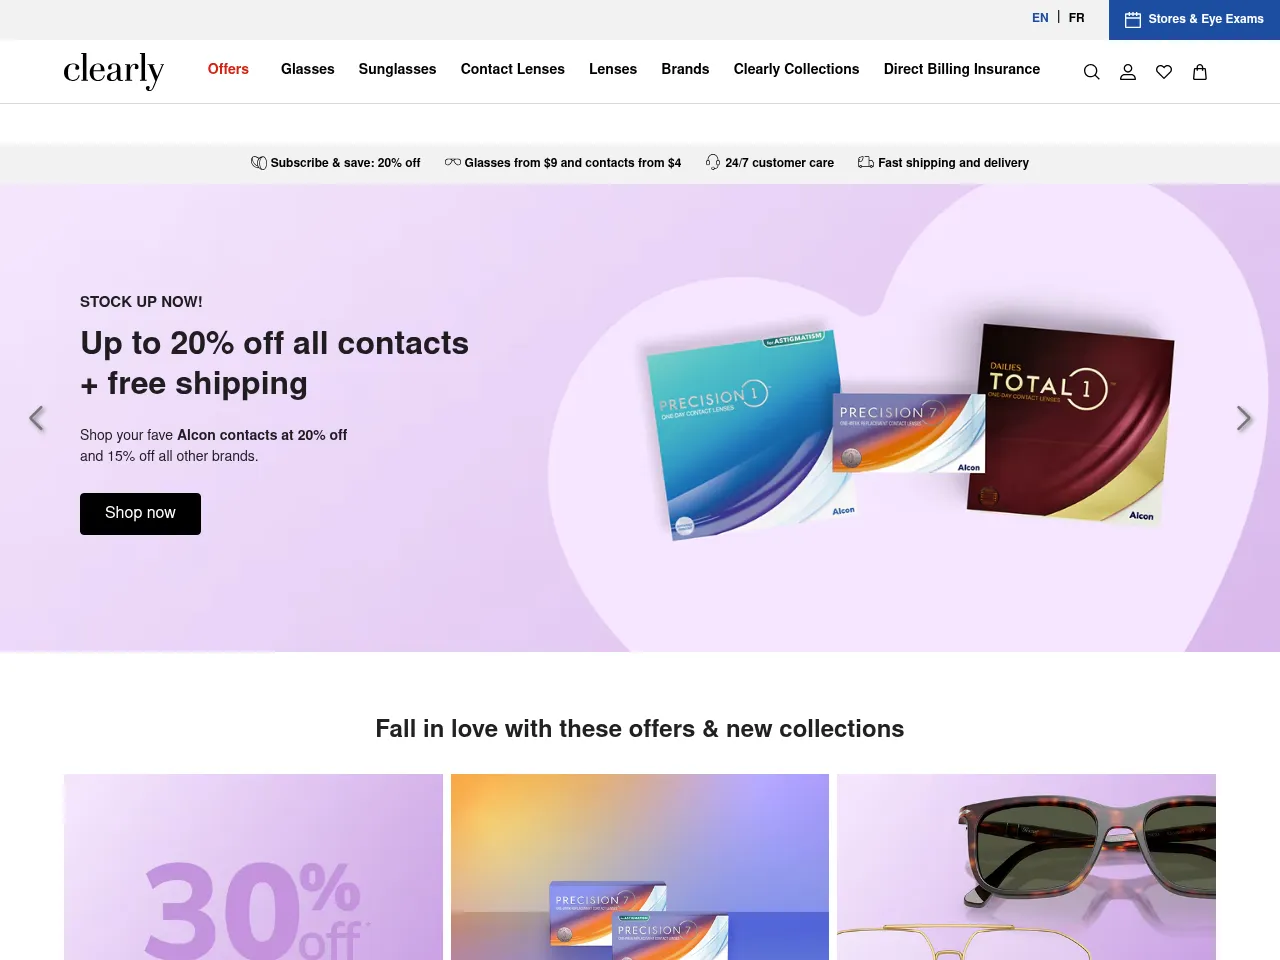View wishlist via heart icon

(x=1164, y=72)
